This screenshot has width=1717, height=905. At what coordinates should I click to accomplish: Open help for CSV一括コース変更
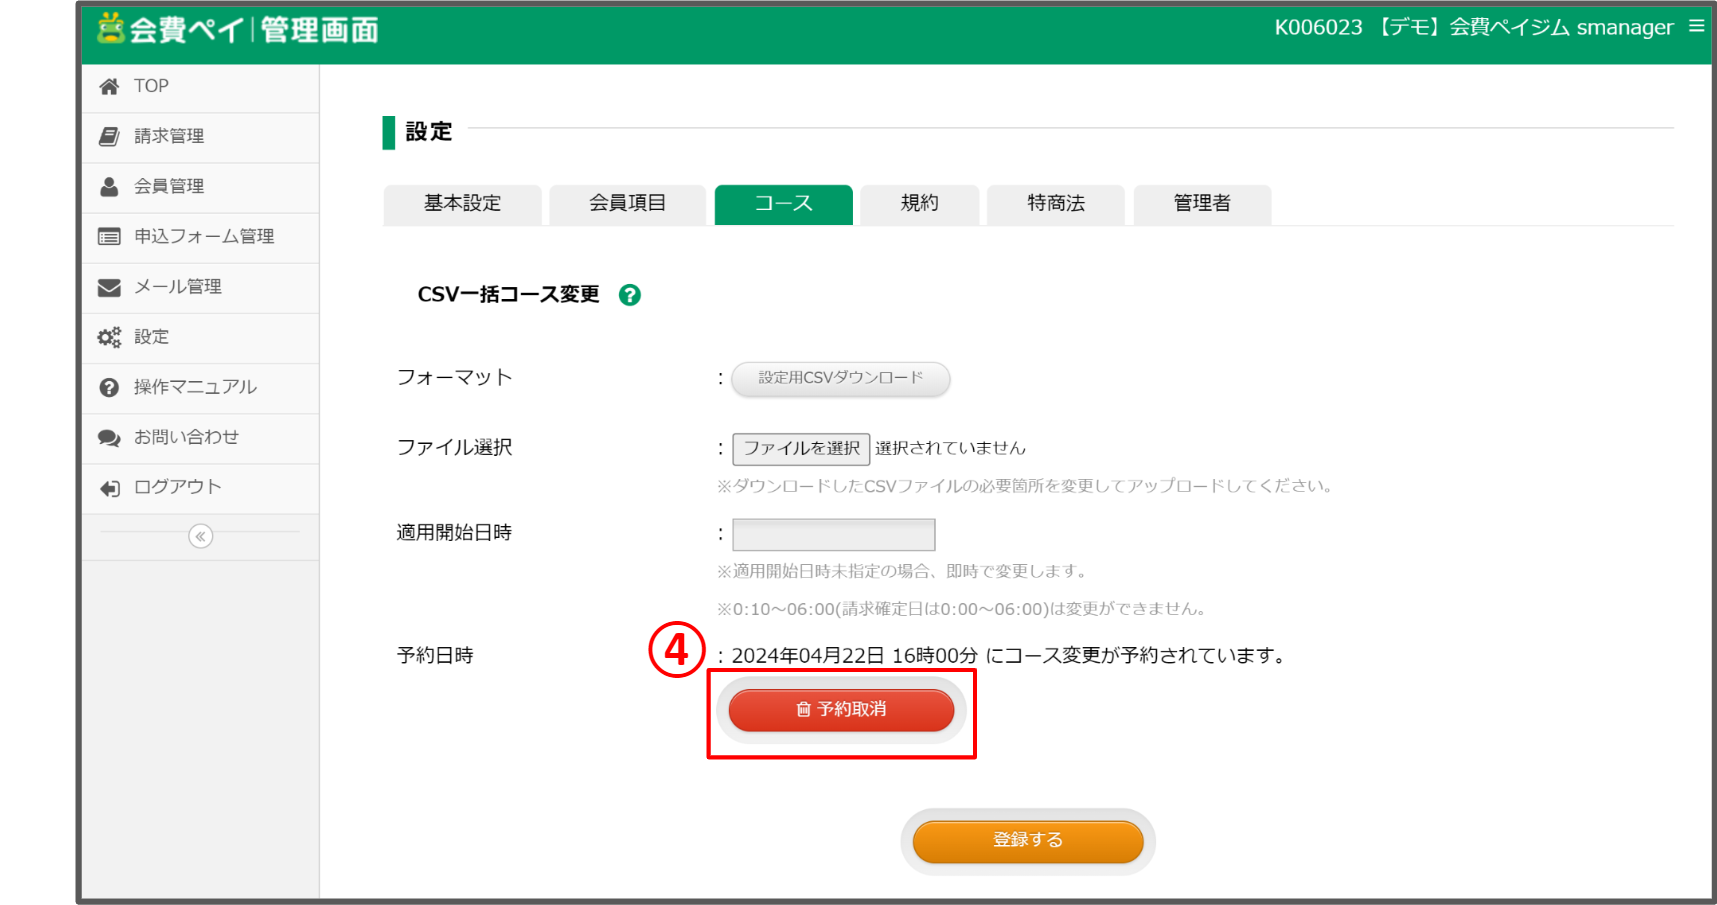(x=630, y=295)
